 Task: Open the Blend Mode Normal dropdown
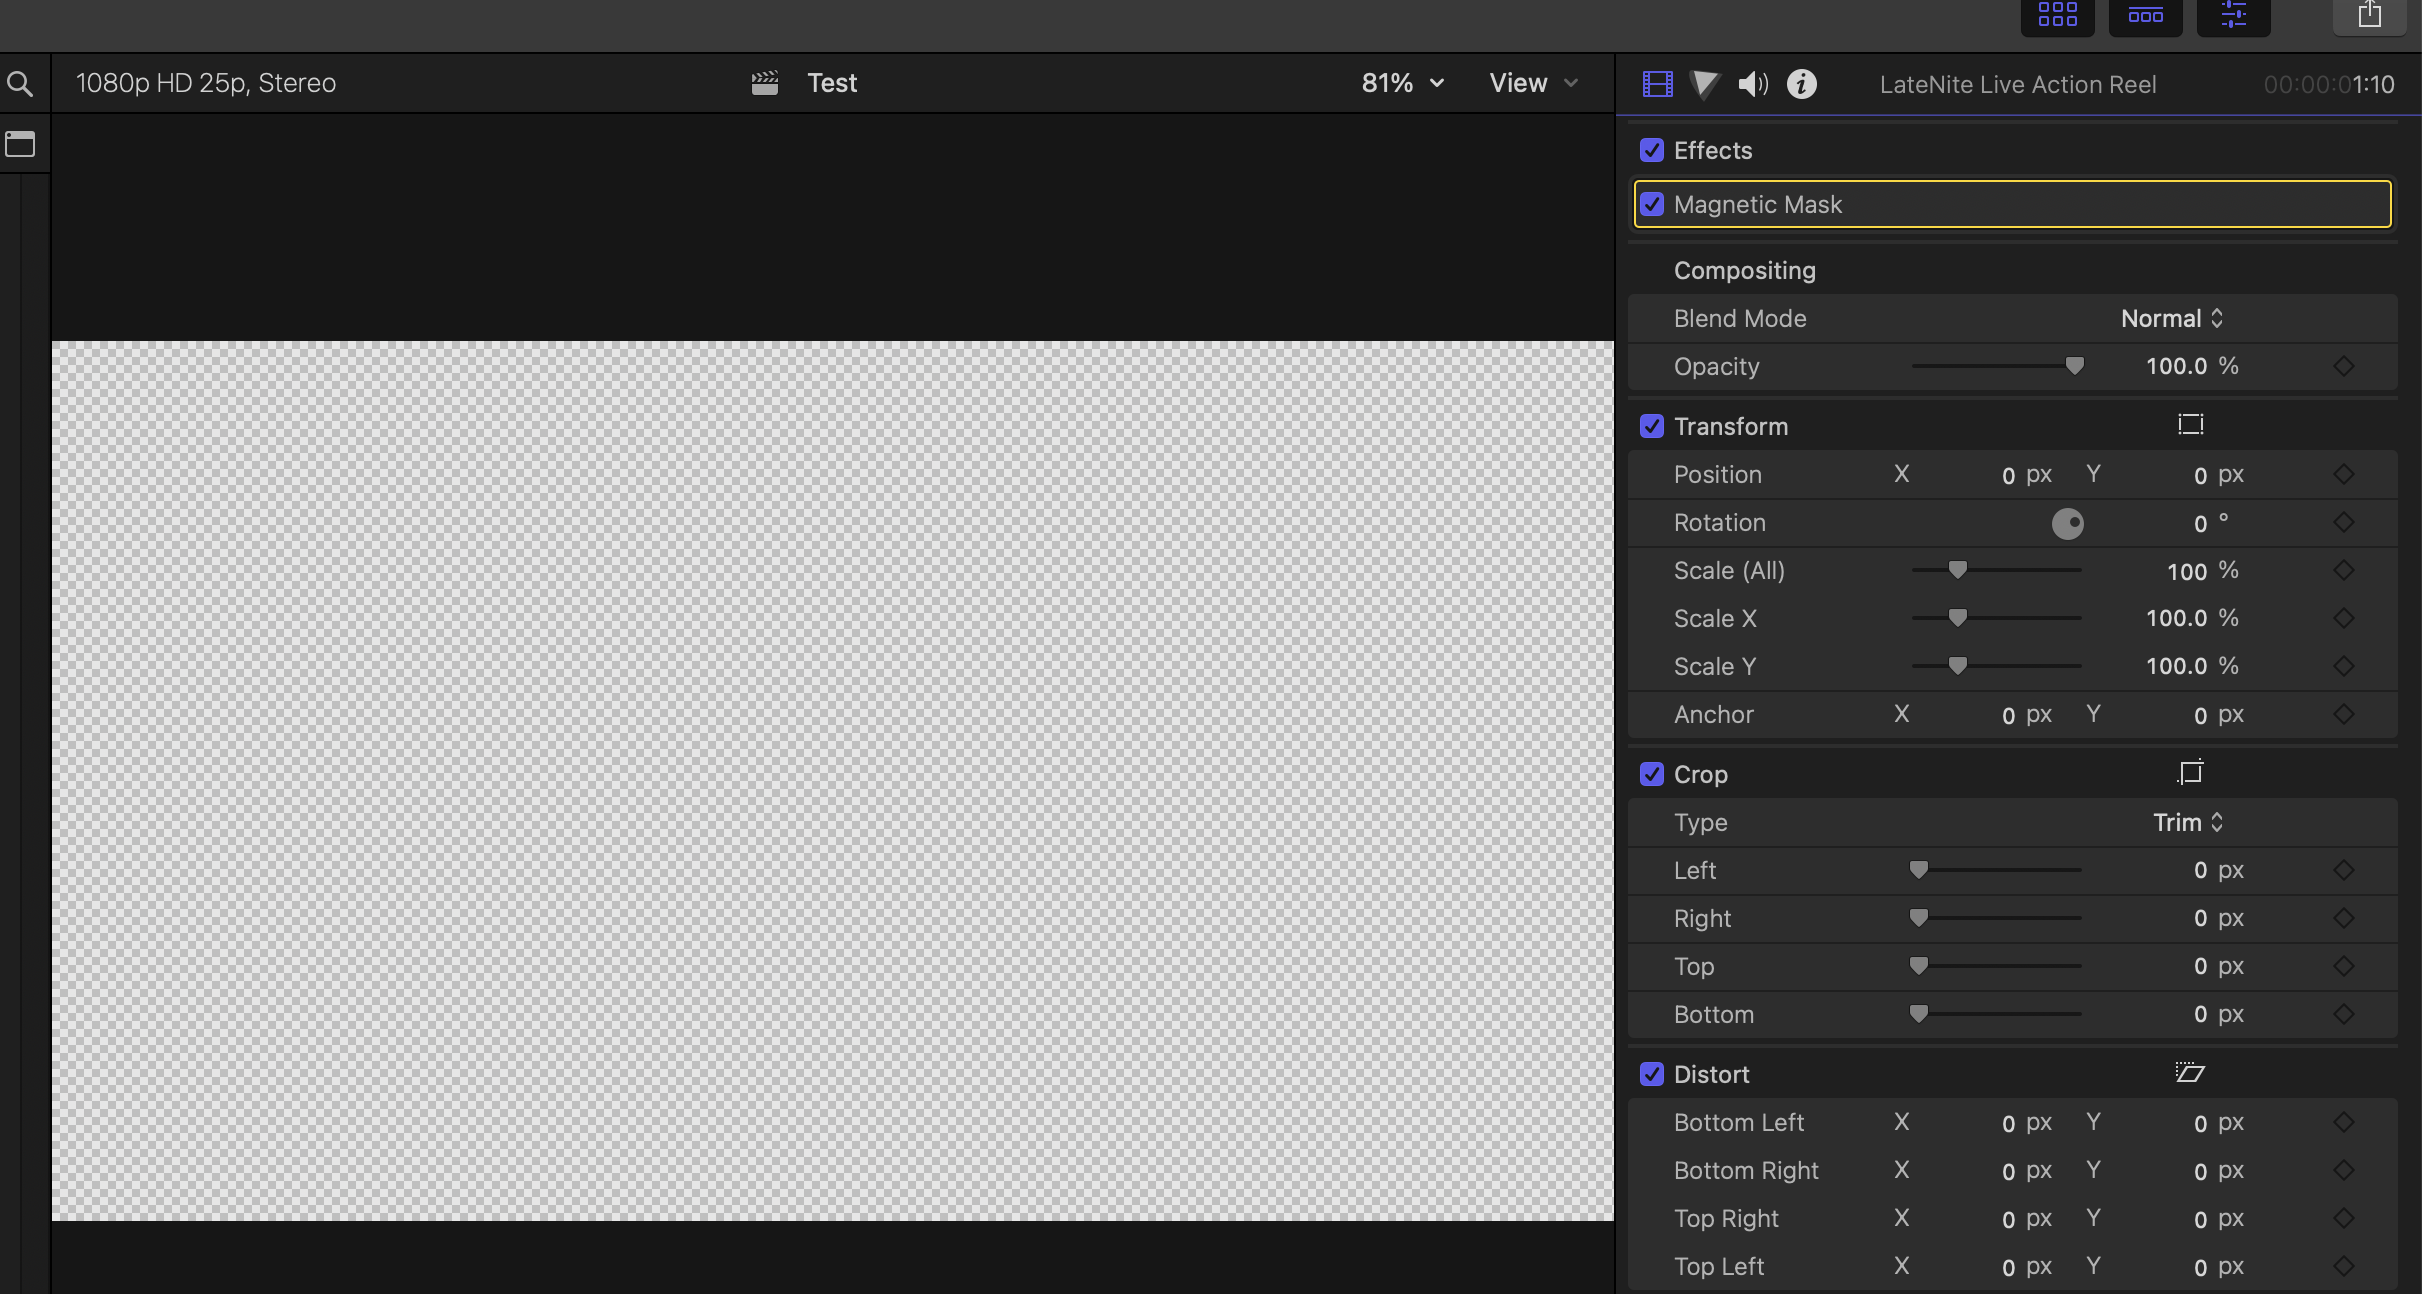(x=2172, y=318)
